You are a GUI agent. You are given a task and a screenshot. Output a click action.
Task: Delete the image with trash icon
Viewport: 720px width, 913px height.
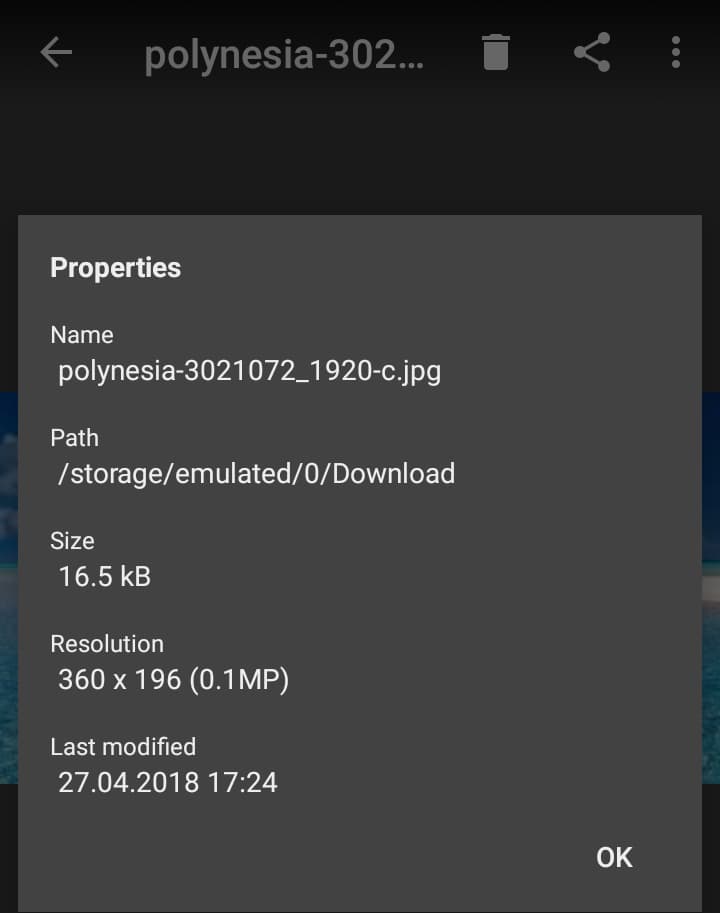click(x=496, y=53)
